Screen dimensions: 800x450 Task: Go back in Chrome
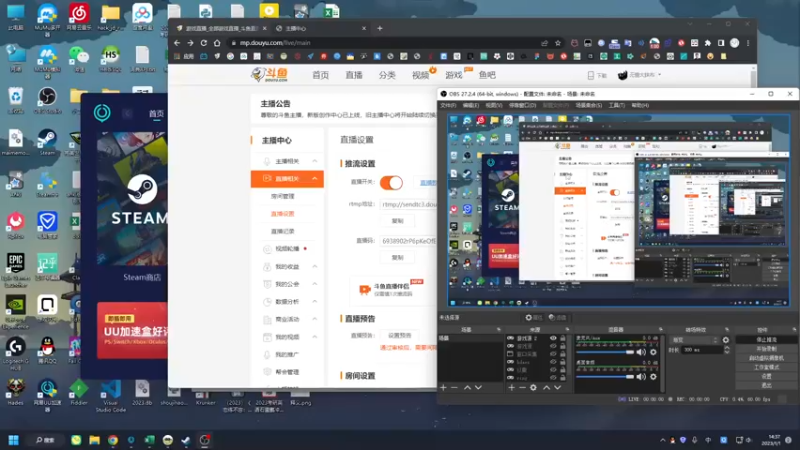pyautogui.click(x=177, y=43)
